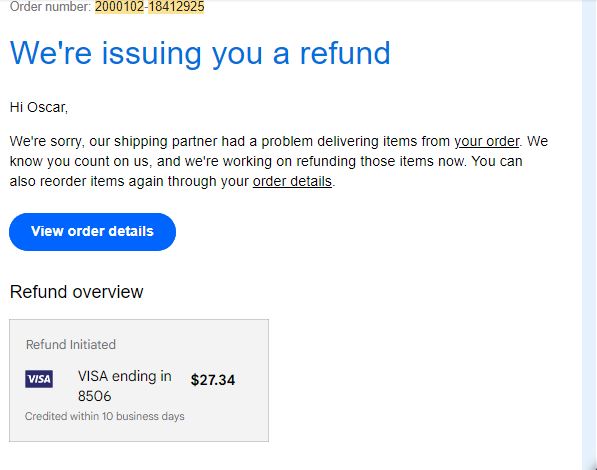Click the line starting 'know you count on us'
The width and height of the screenshot is (597, 470).
266,161
